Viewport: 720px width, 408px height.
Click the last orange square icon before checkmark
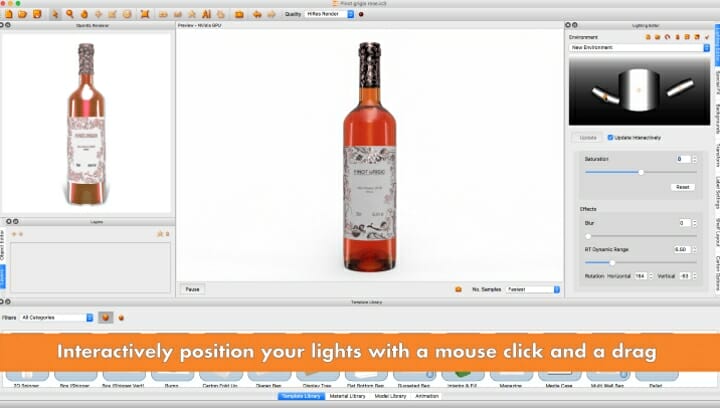(x=697, y=37)
